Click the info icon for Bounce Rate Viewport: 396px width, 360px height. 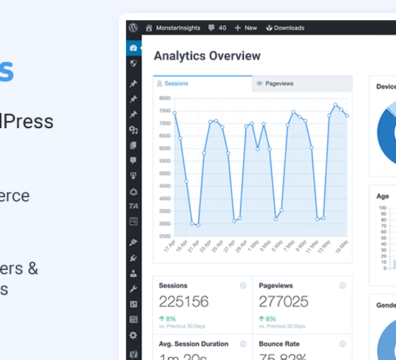pos(343,344)
